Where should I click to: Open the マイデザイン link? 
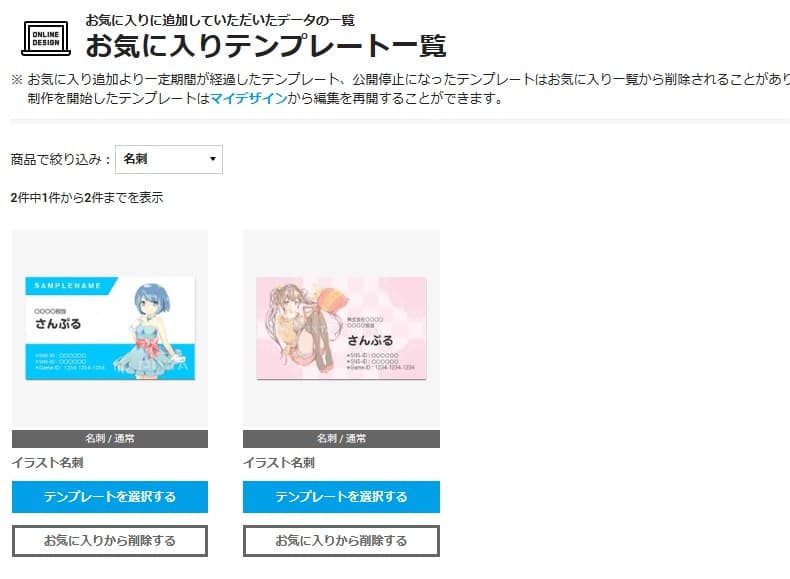tap(248, 98)
